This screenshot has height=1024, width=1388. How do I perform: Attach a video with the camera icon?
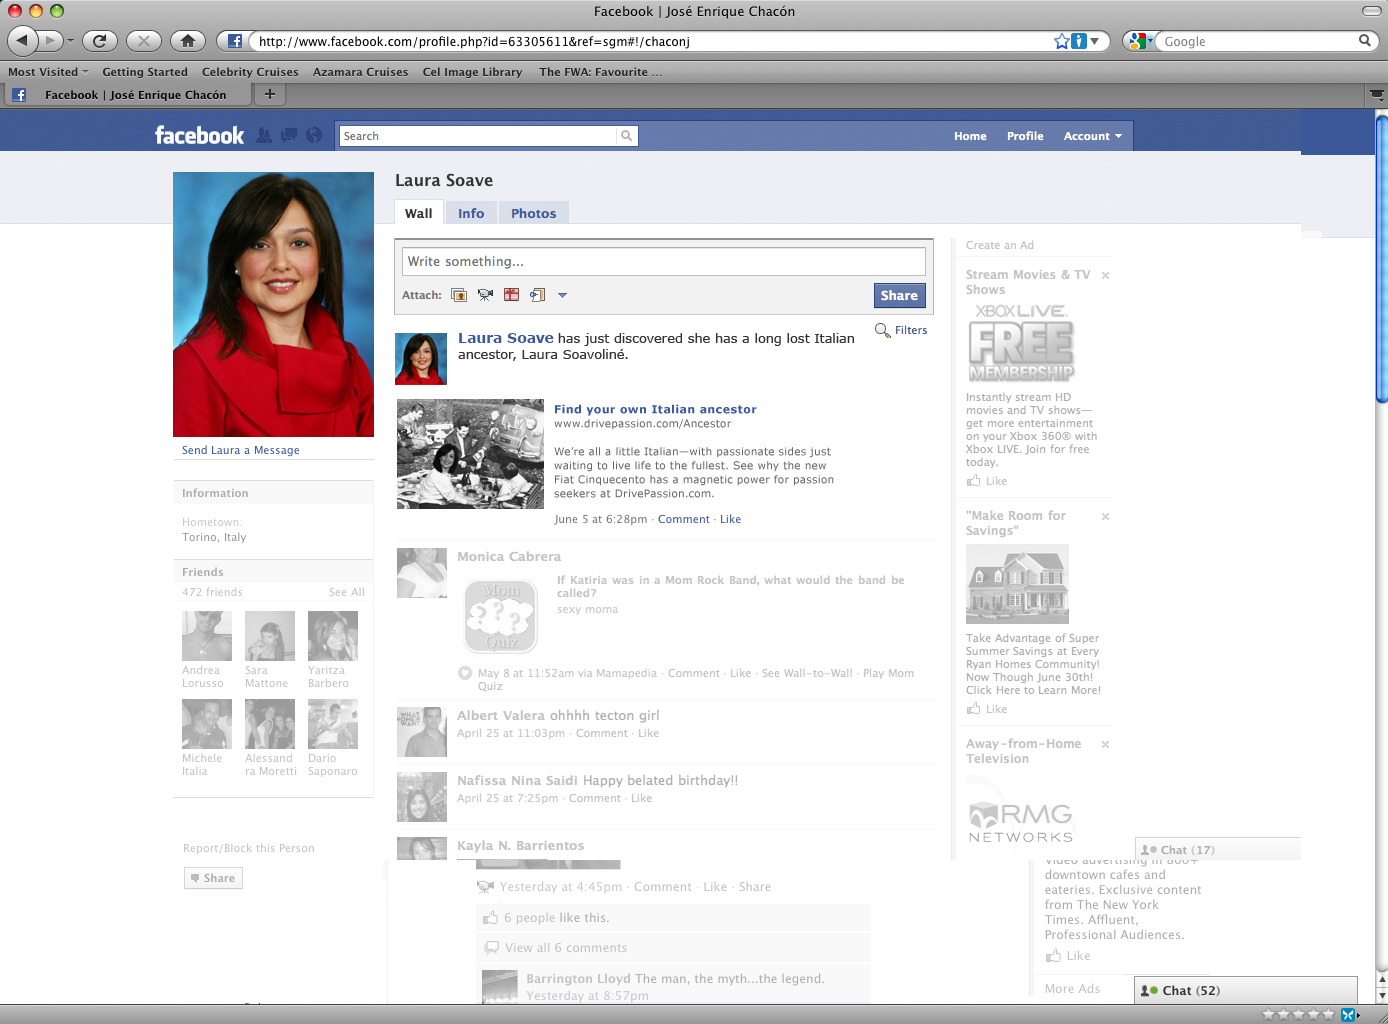click(x=485, y=295)
